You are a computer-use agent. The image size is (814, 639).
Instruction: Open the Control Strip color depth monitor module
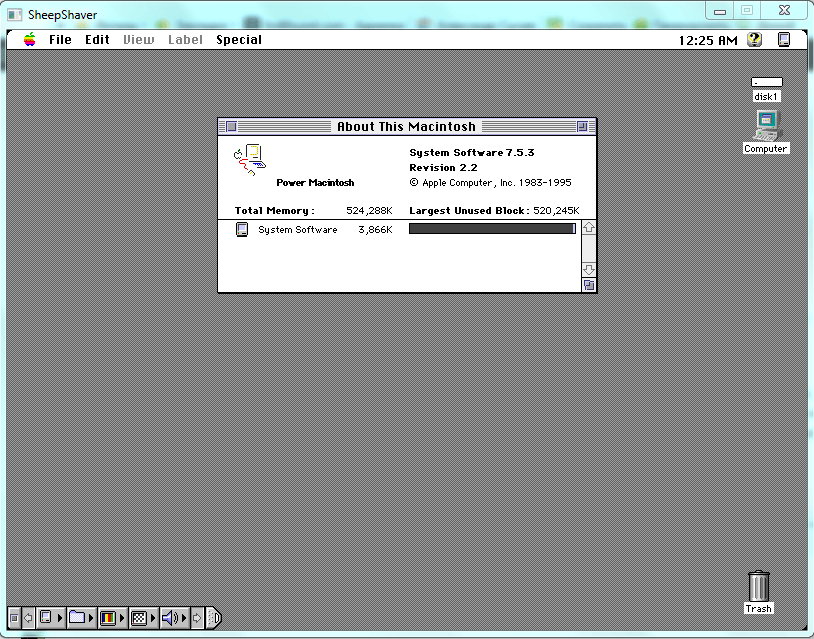[112, 618]
